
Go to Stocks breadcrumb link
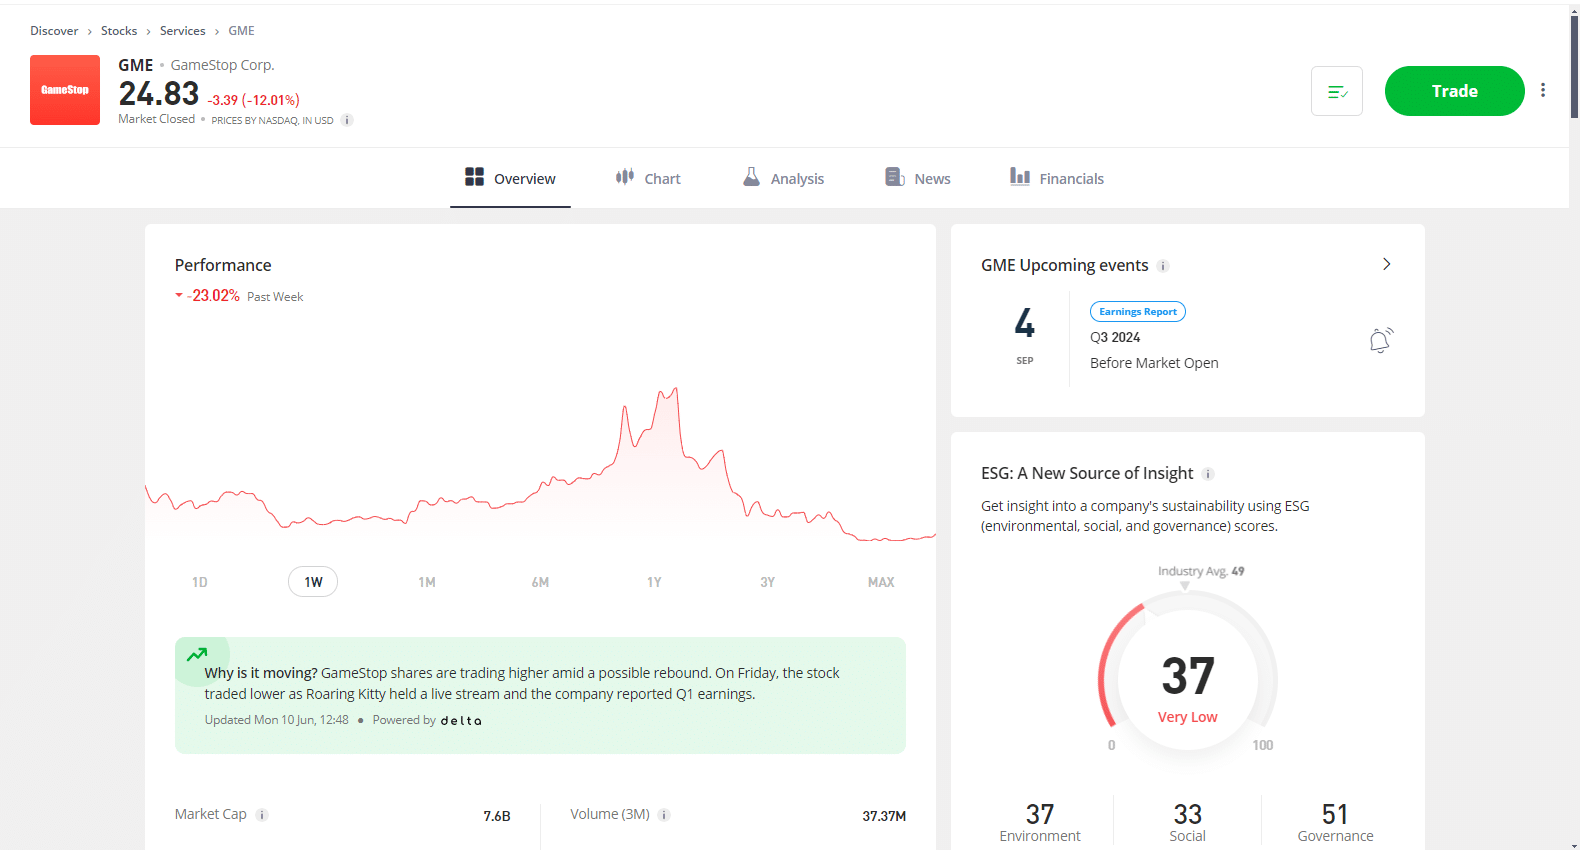119,31
